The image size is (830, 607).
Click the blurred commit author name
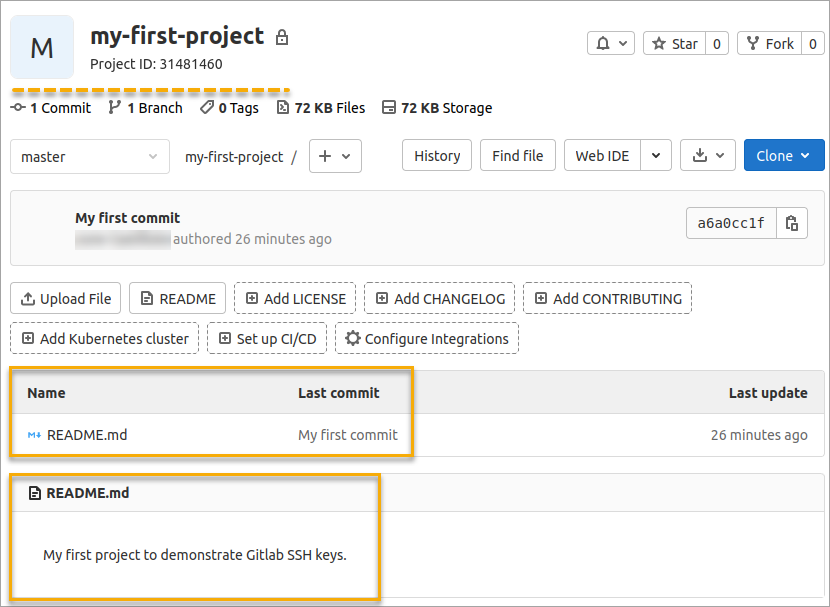pyautogui.click(x=123, y=239)
